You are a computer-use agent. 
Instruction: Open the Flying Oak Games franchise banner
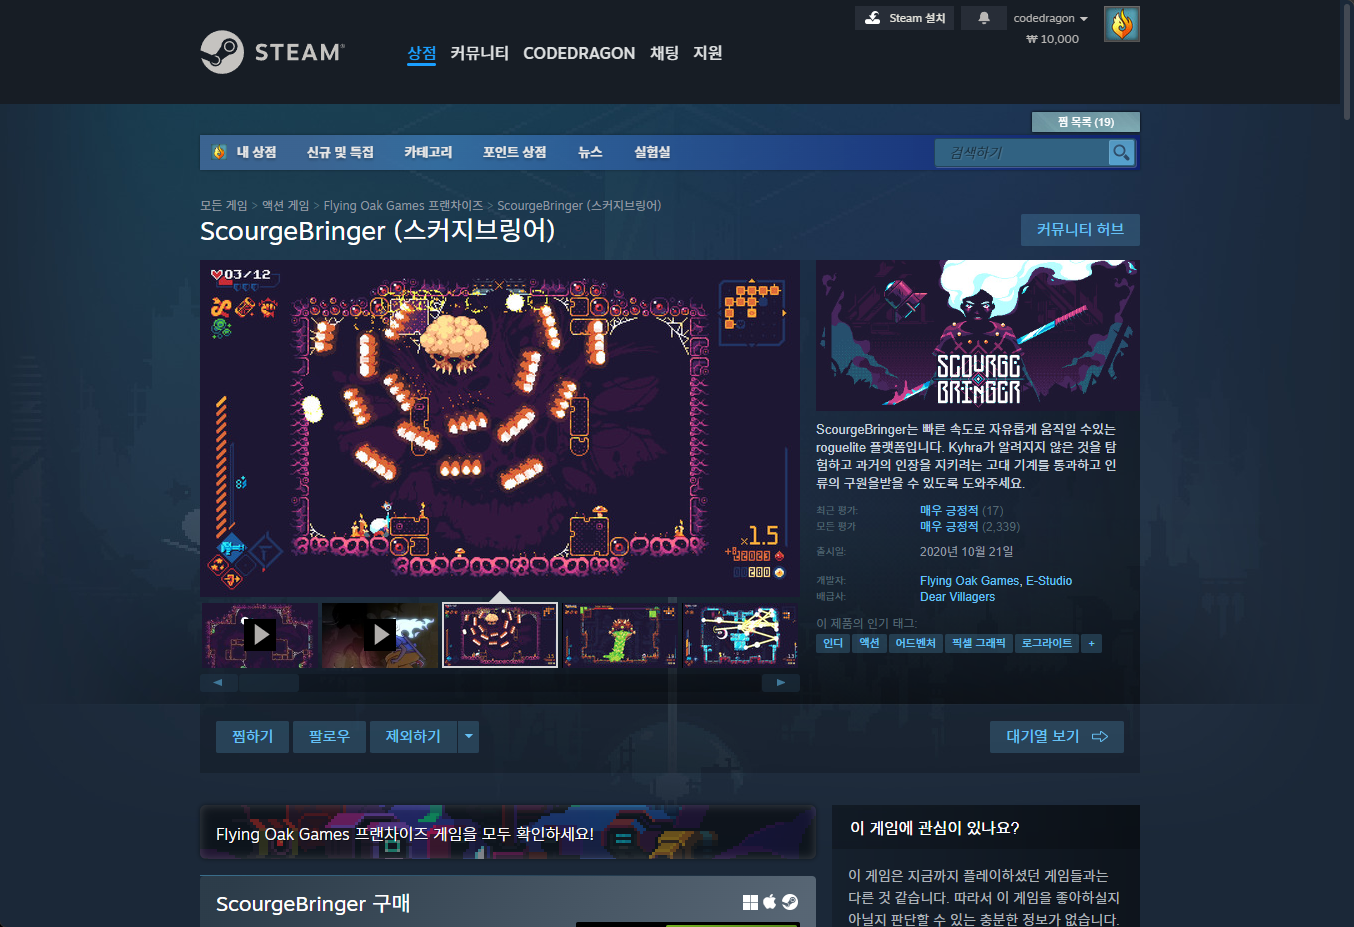(x=508, y=832)
